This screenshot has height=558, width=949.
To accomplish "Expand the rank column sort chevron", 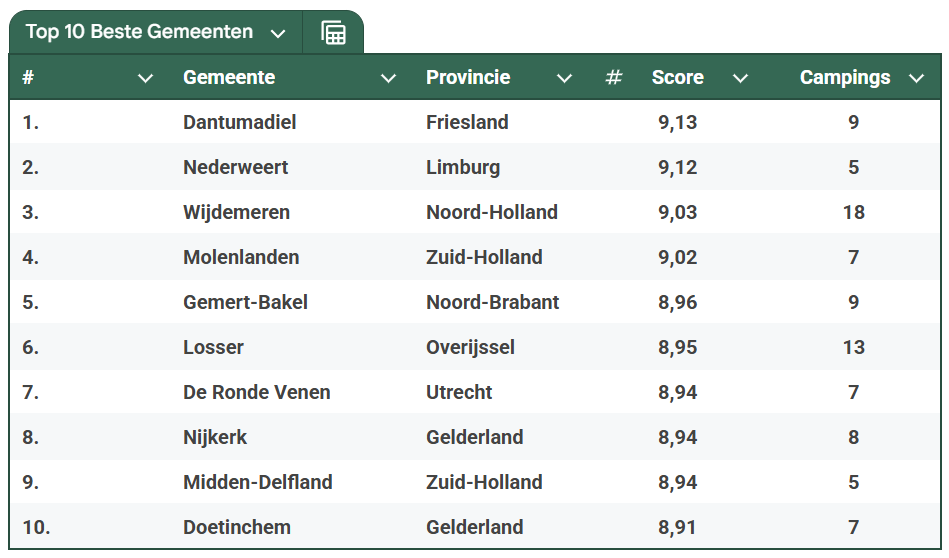I will tap(145, 78).
